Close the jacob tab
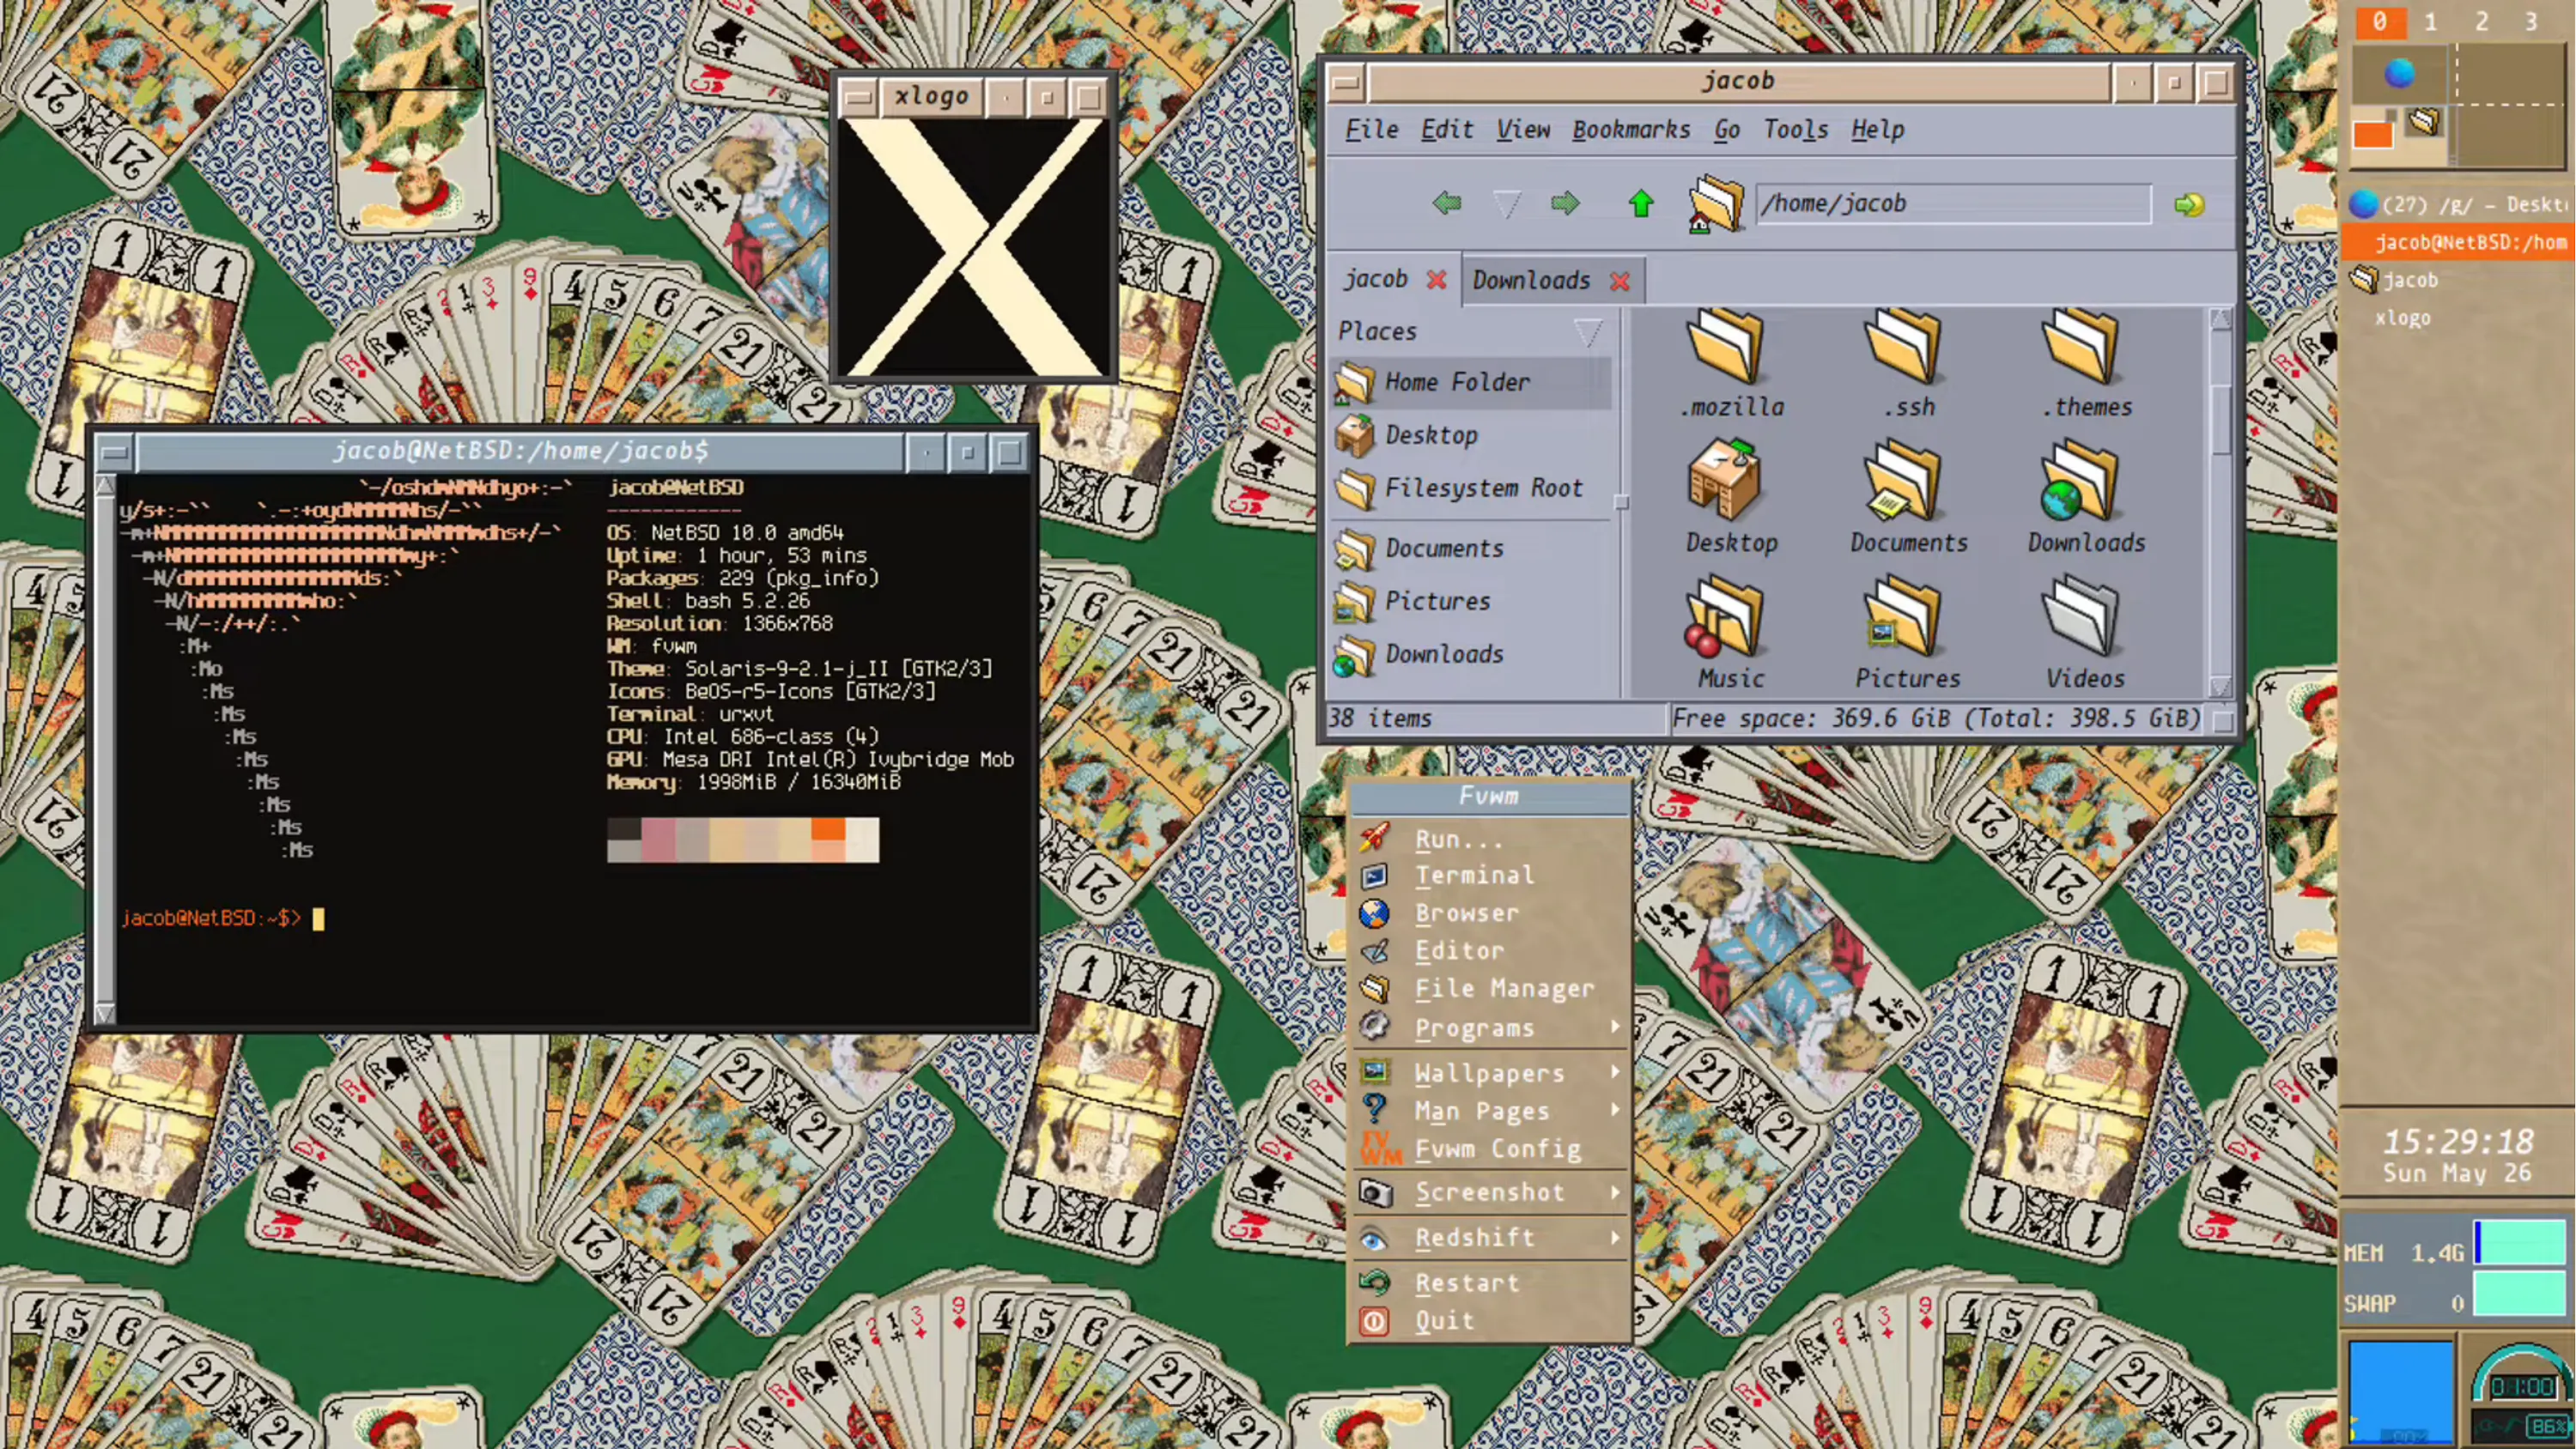Viewport: 2576px width, 1449px height. 1436,280
